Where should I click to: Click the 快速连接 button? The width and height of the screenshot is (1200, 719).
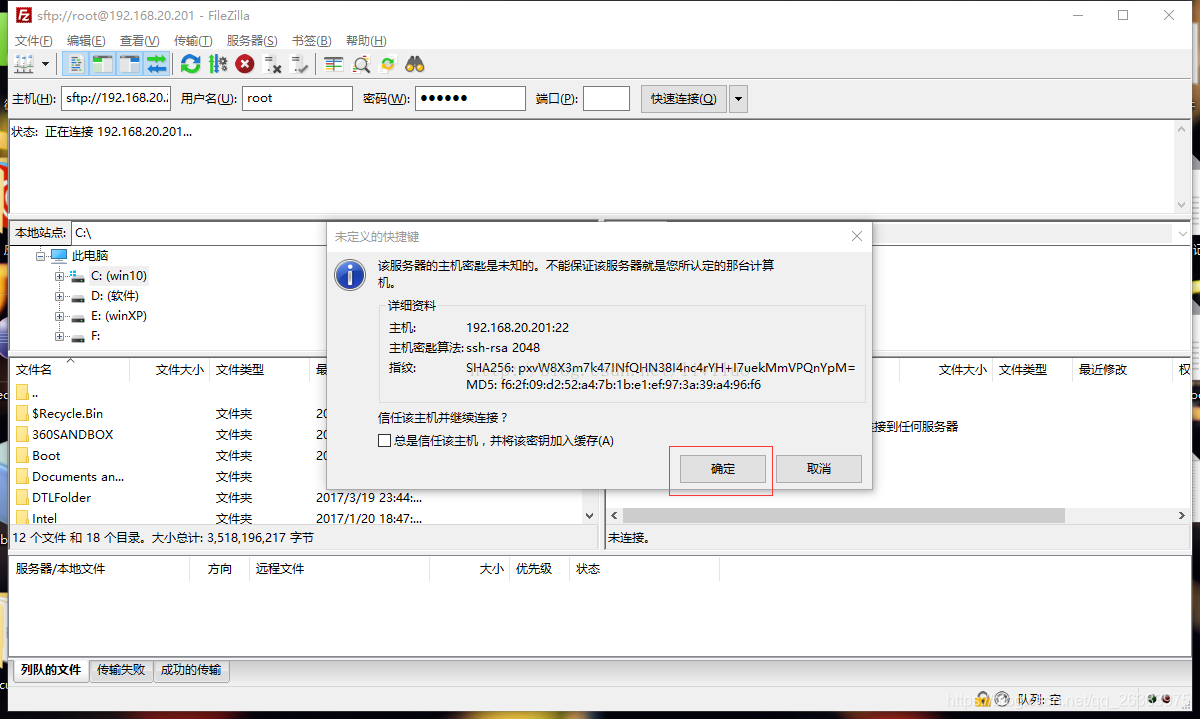click(683, 98)
